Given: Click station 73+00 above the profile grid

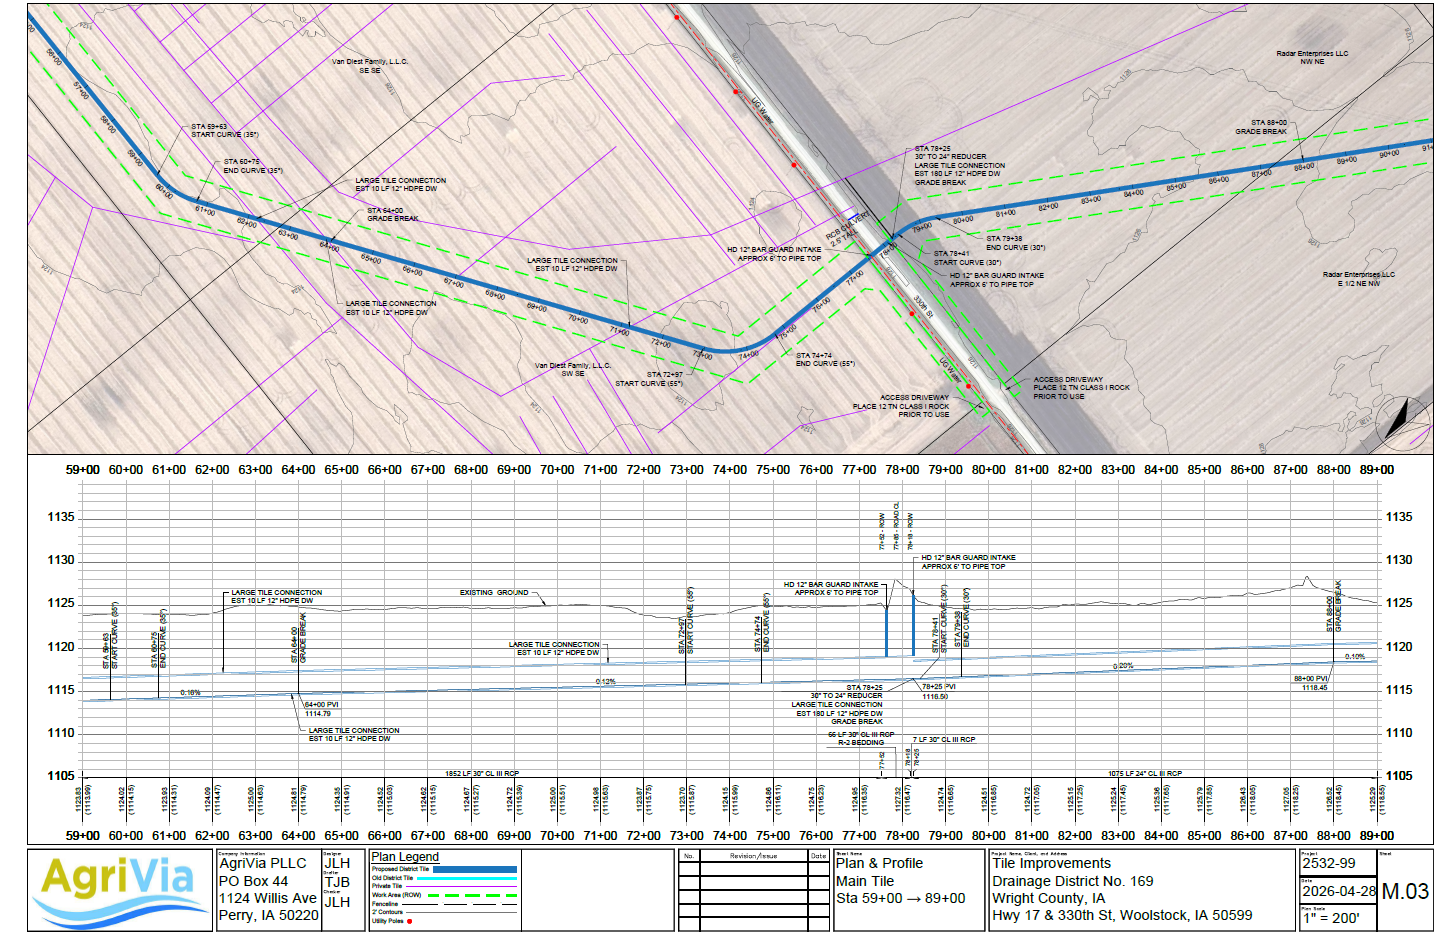Looking at the screenshot, I should (x=686, y=470).
